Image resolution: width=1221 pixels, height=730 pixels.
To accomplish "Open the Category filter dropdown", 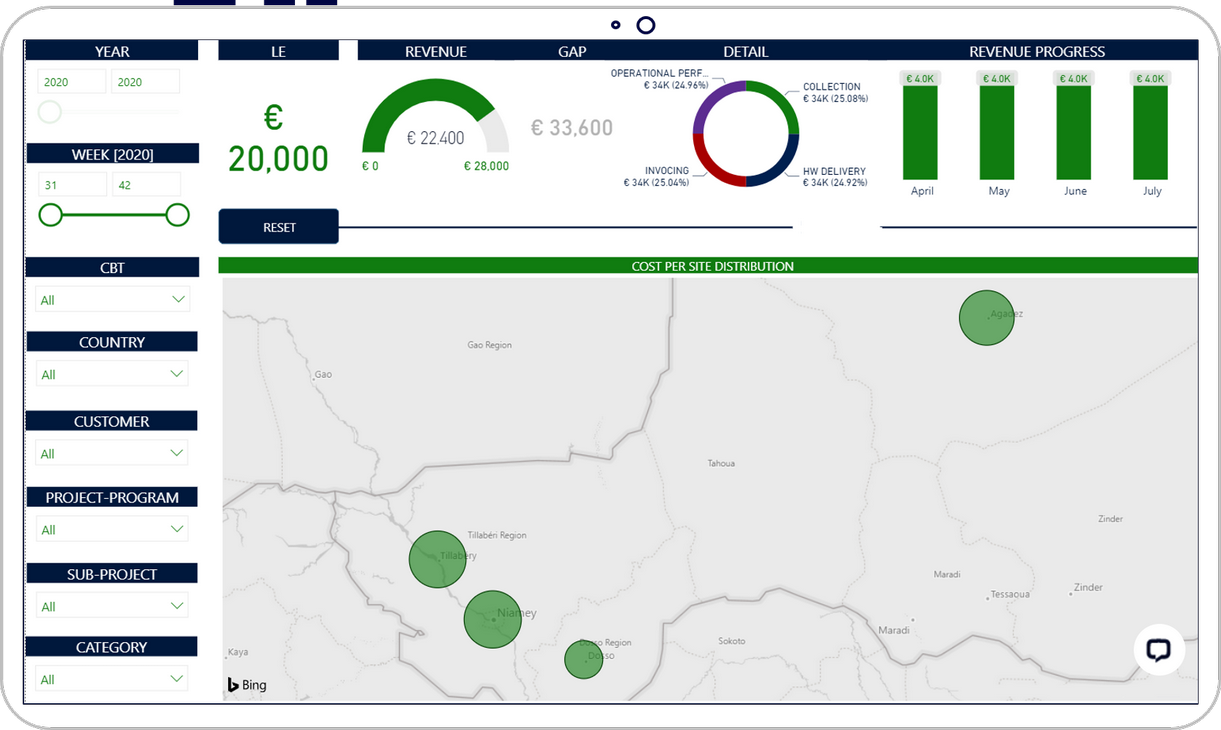I will 112,679.
